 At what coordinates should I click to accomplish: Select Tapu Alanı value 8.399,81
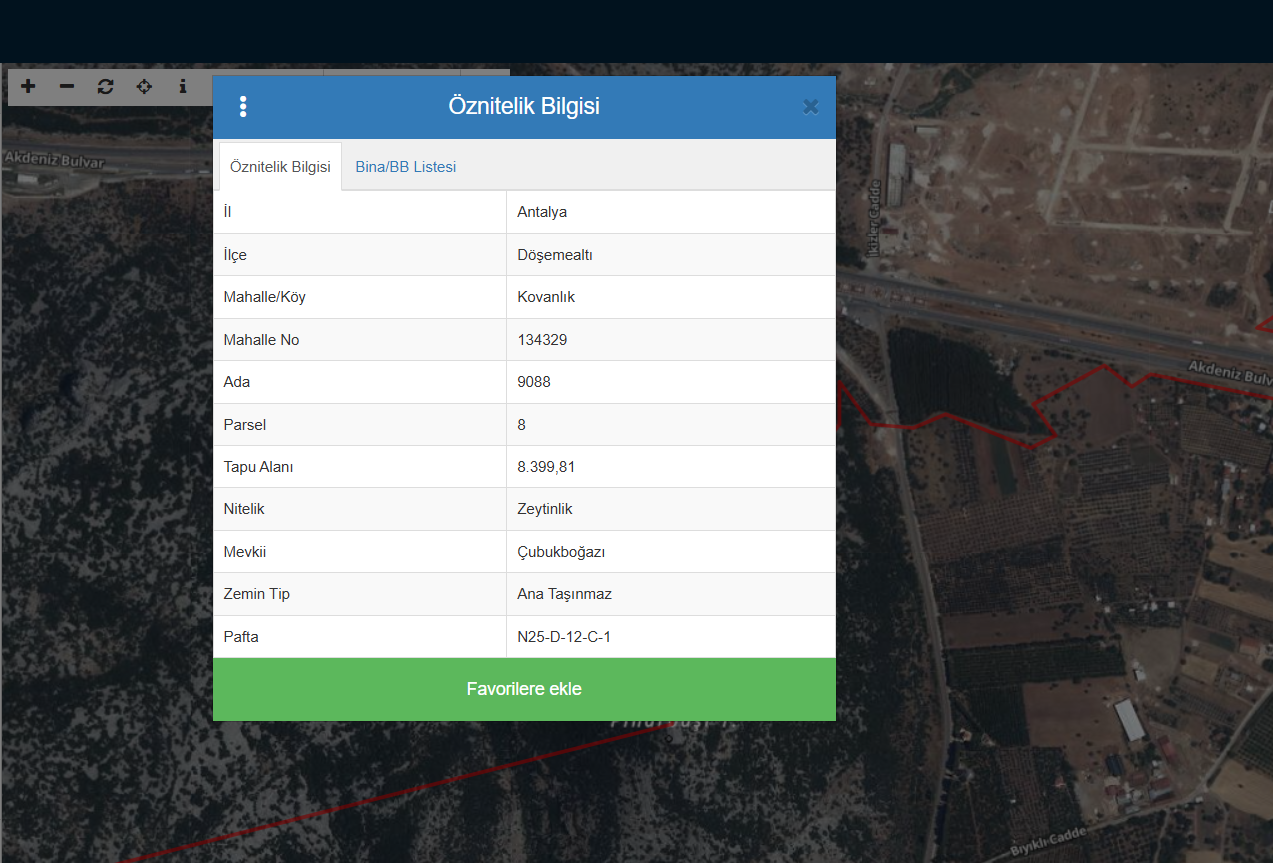(546, 467)
